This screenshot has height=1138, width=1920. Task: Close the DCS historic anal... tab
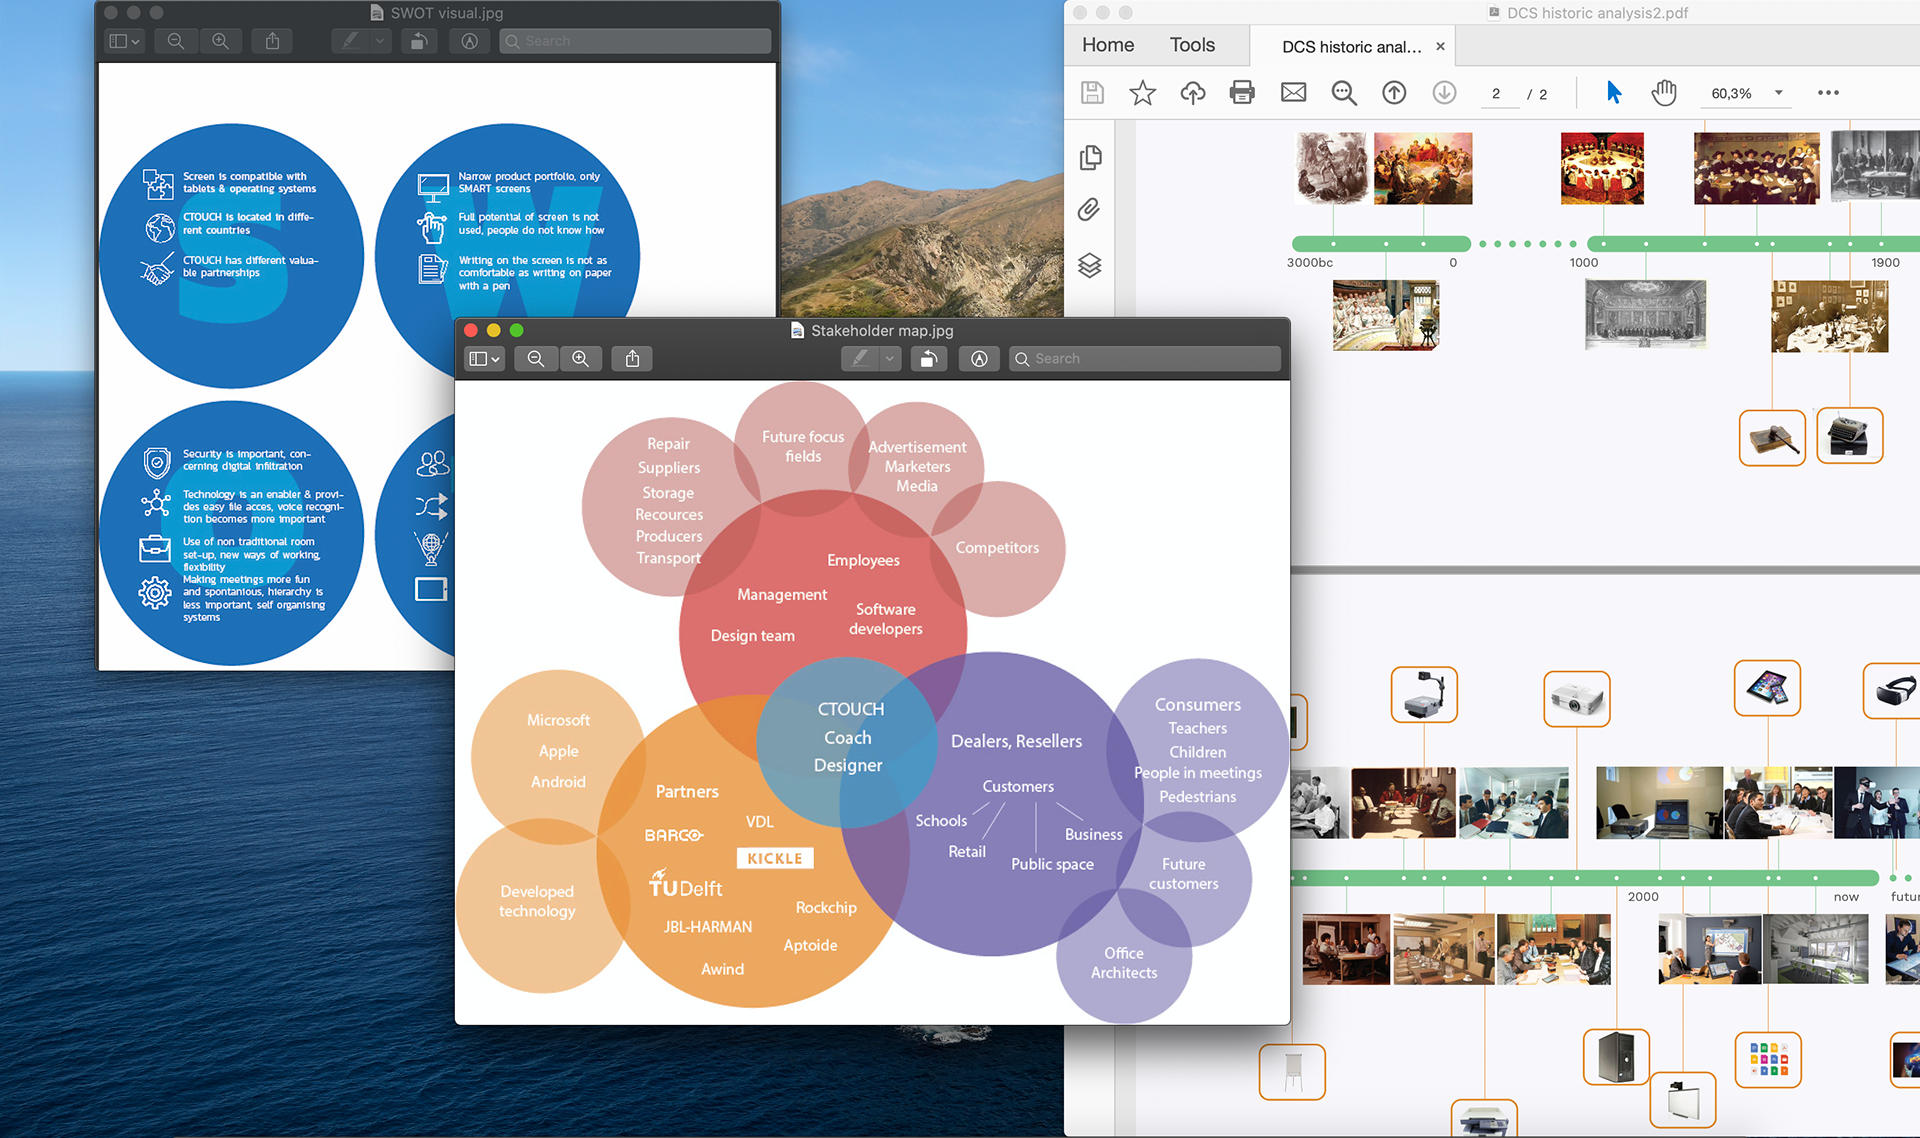pos(1440,46)
